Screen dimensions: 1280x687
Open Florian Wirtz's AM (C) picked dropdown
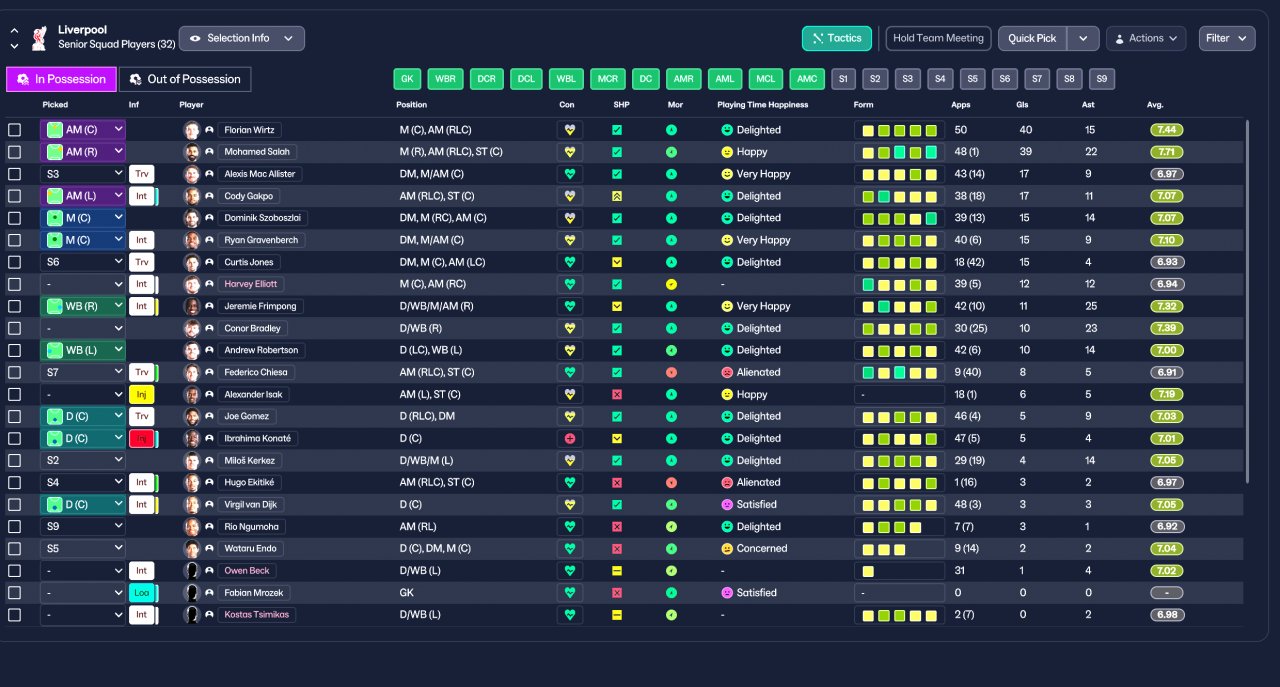[83, 130]
